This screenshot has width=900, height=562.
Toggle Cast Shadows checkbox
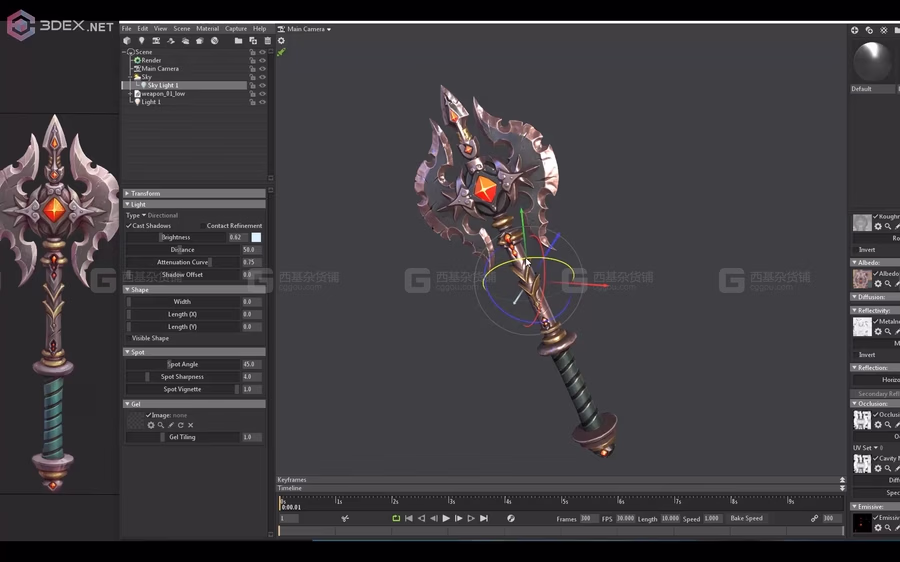point(129,226)
